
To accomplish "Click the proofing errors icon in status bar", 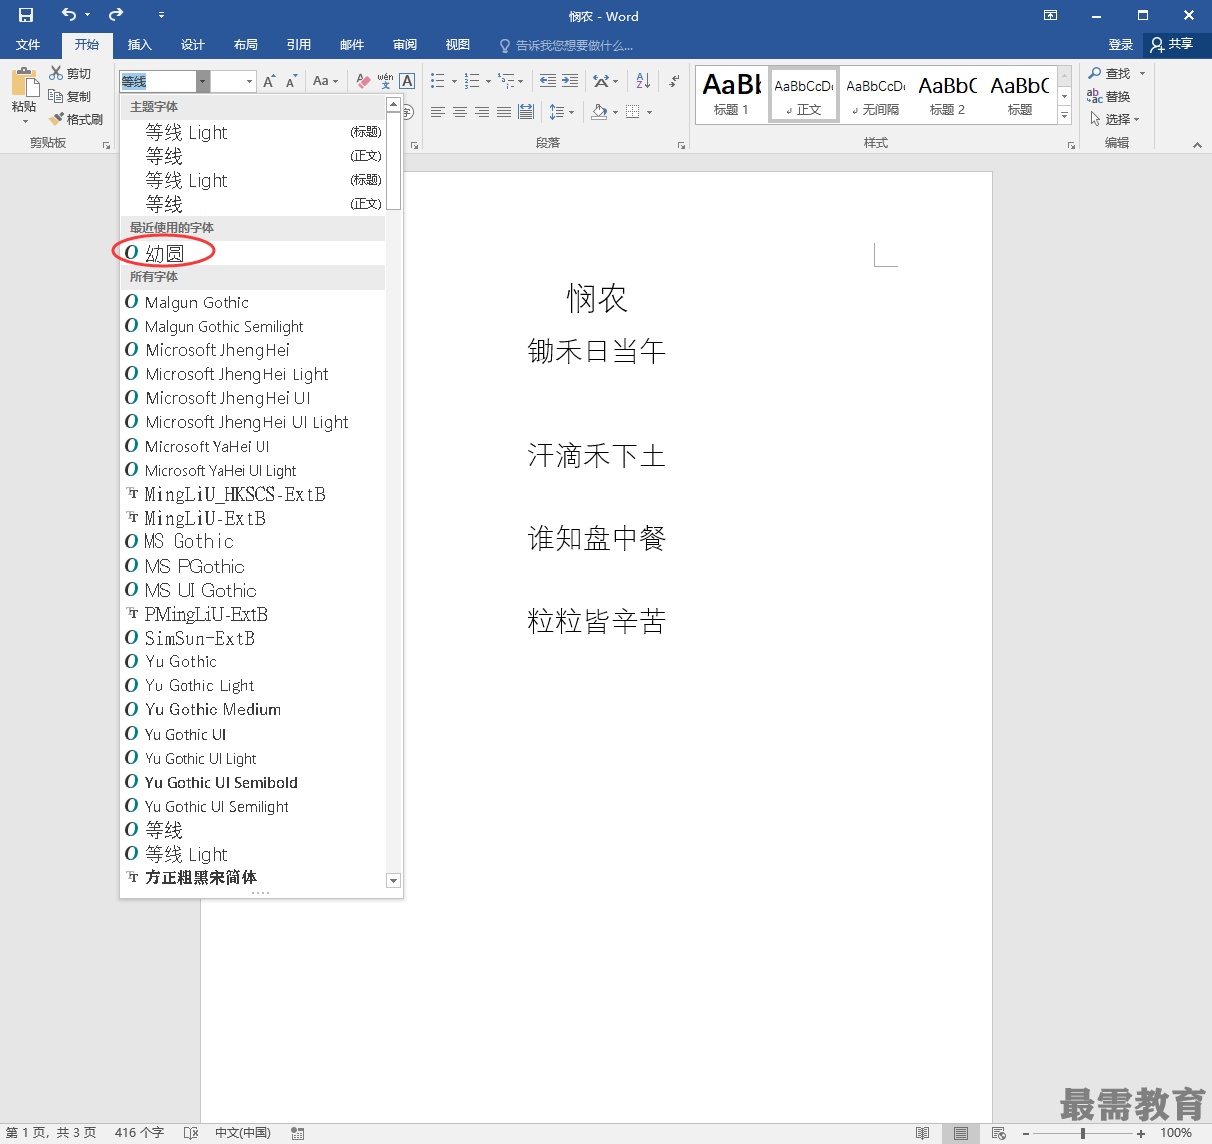I will tap(191, 1133).
